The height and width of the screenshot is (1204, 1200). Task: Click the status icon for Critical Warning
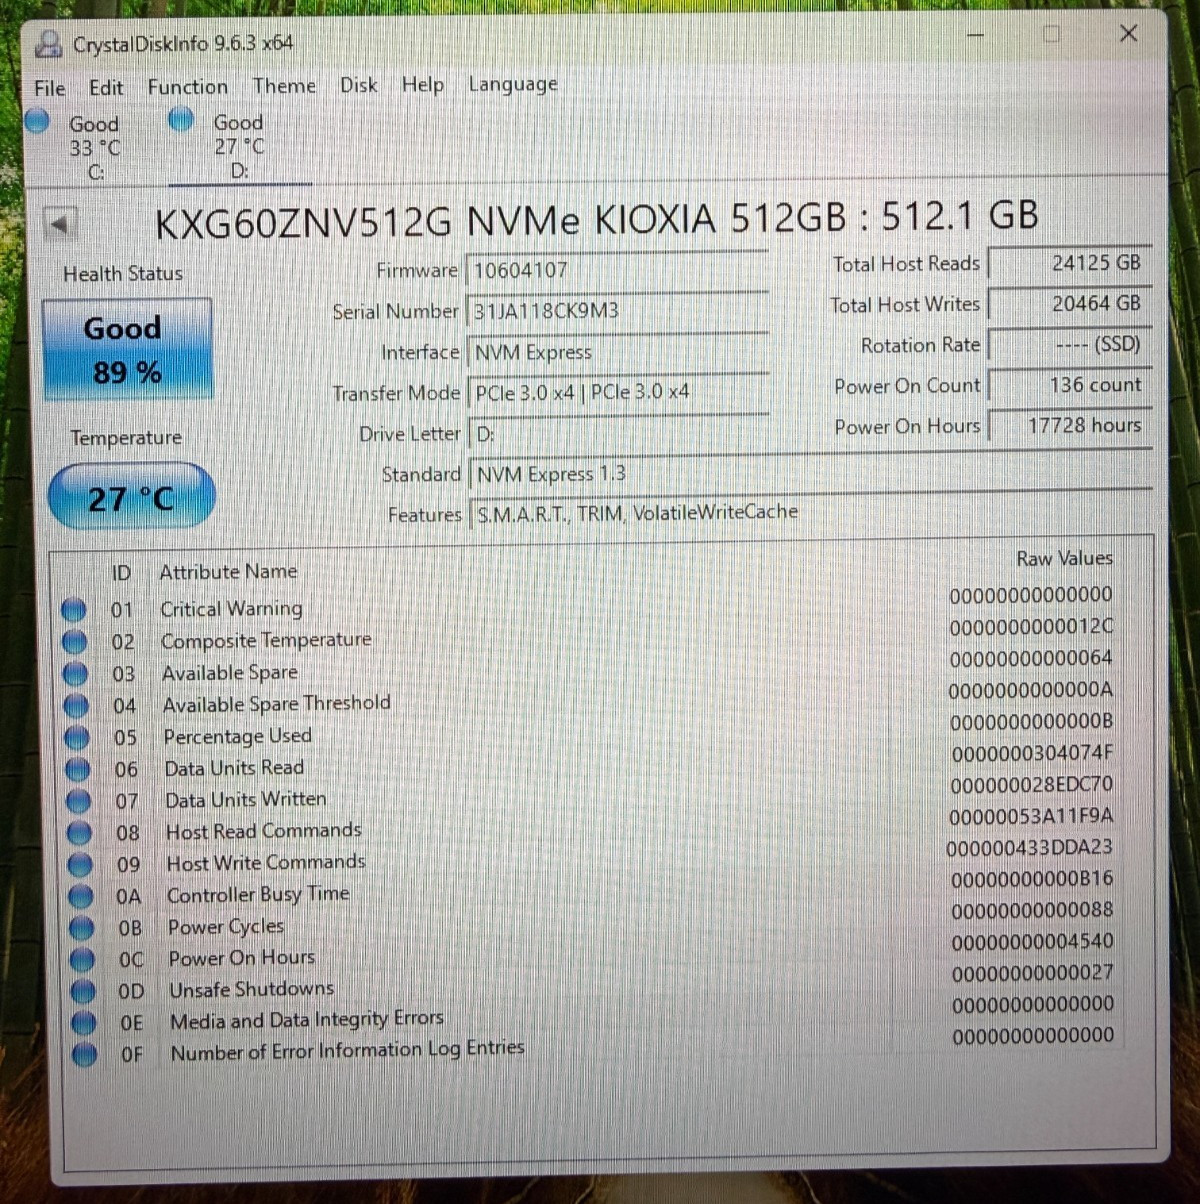pyautogui.click(x=73, y=609)
